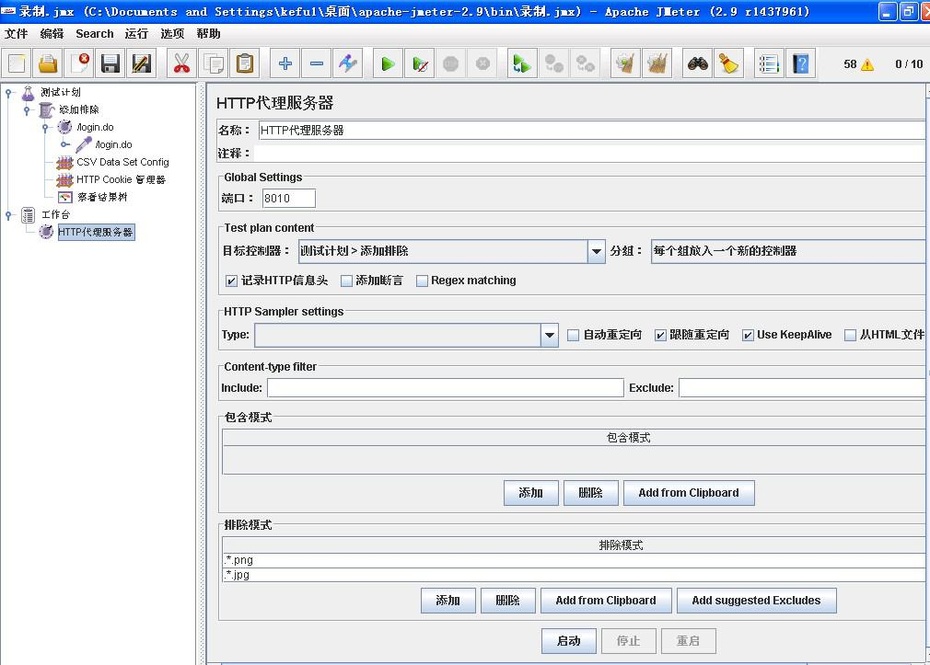Click the greyed Stop toolbar icon
The width and height of the screenshot is (930, 665).
click(451, 63)
